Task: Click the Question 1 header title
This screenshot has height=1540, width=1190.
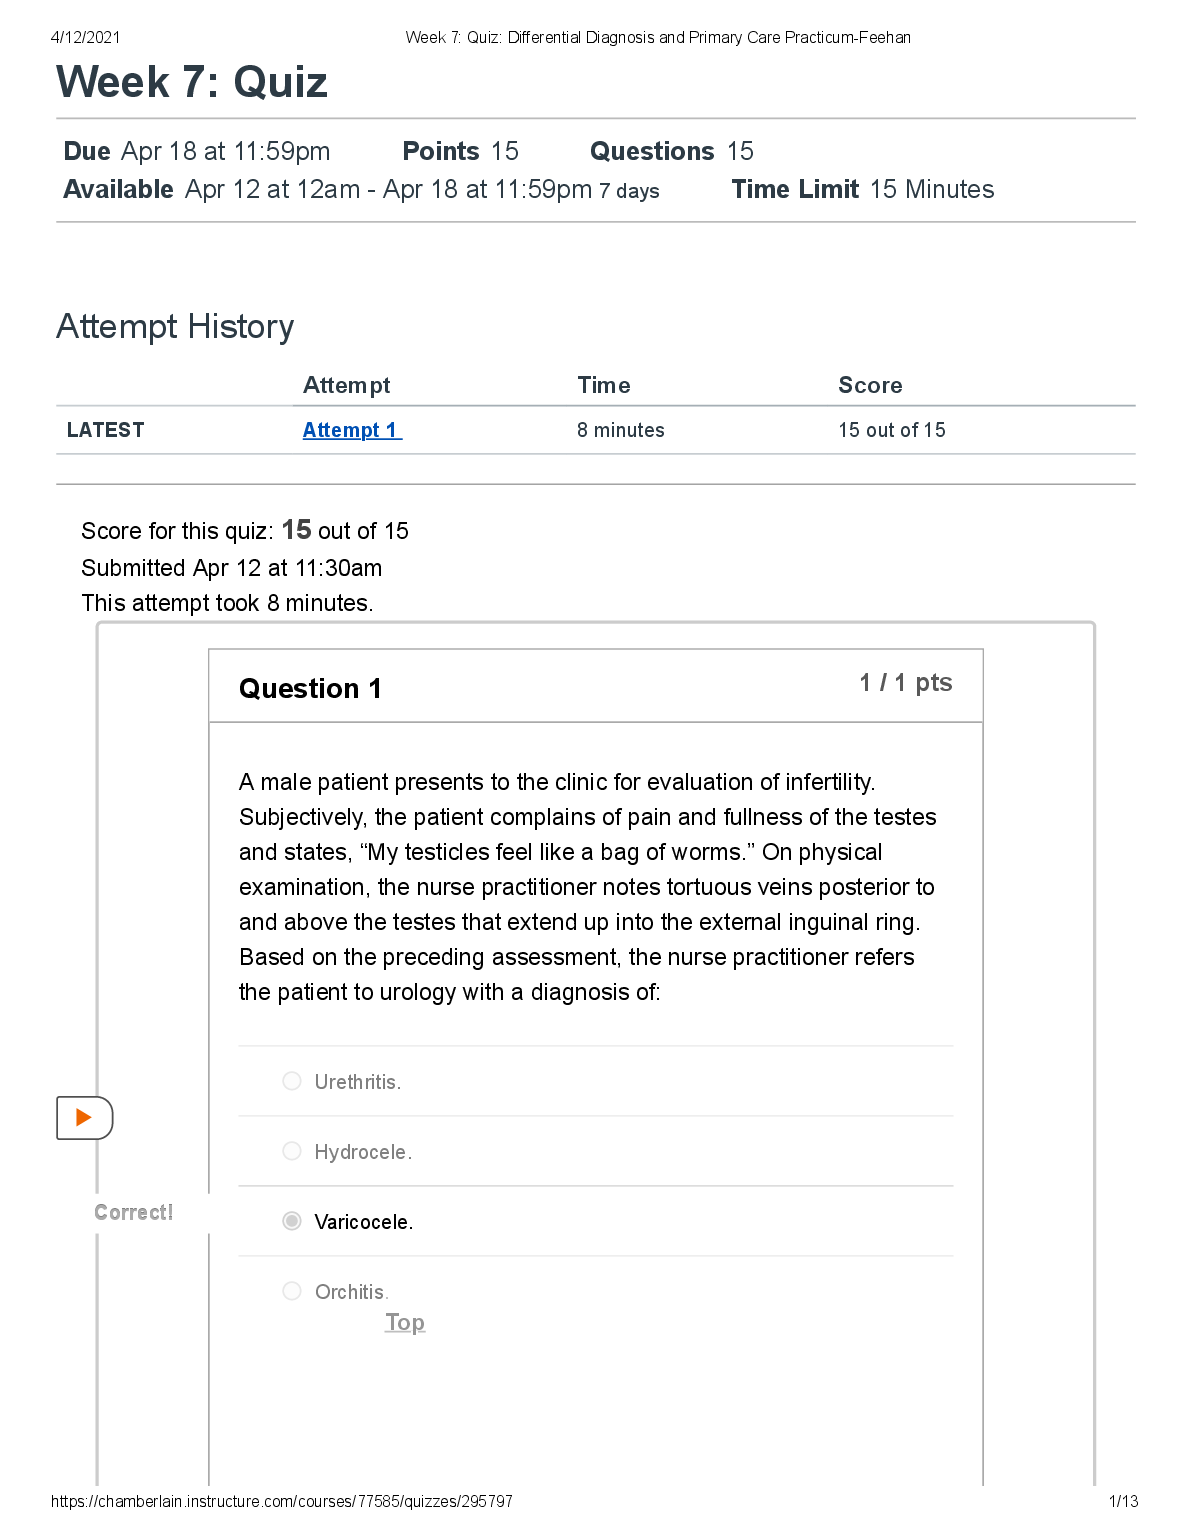Action: (x=310, y=688)
